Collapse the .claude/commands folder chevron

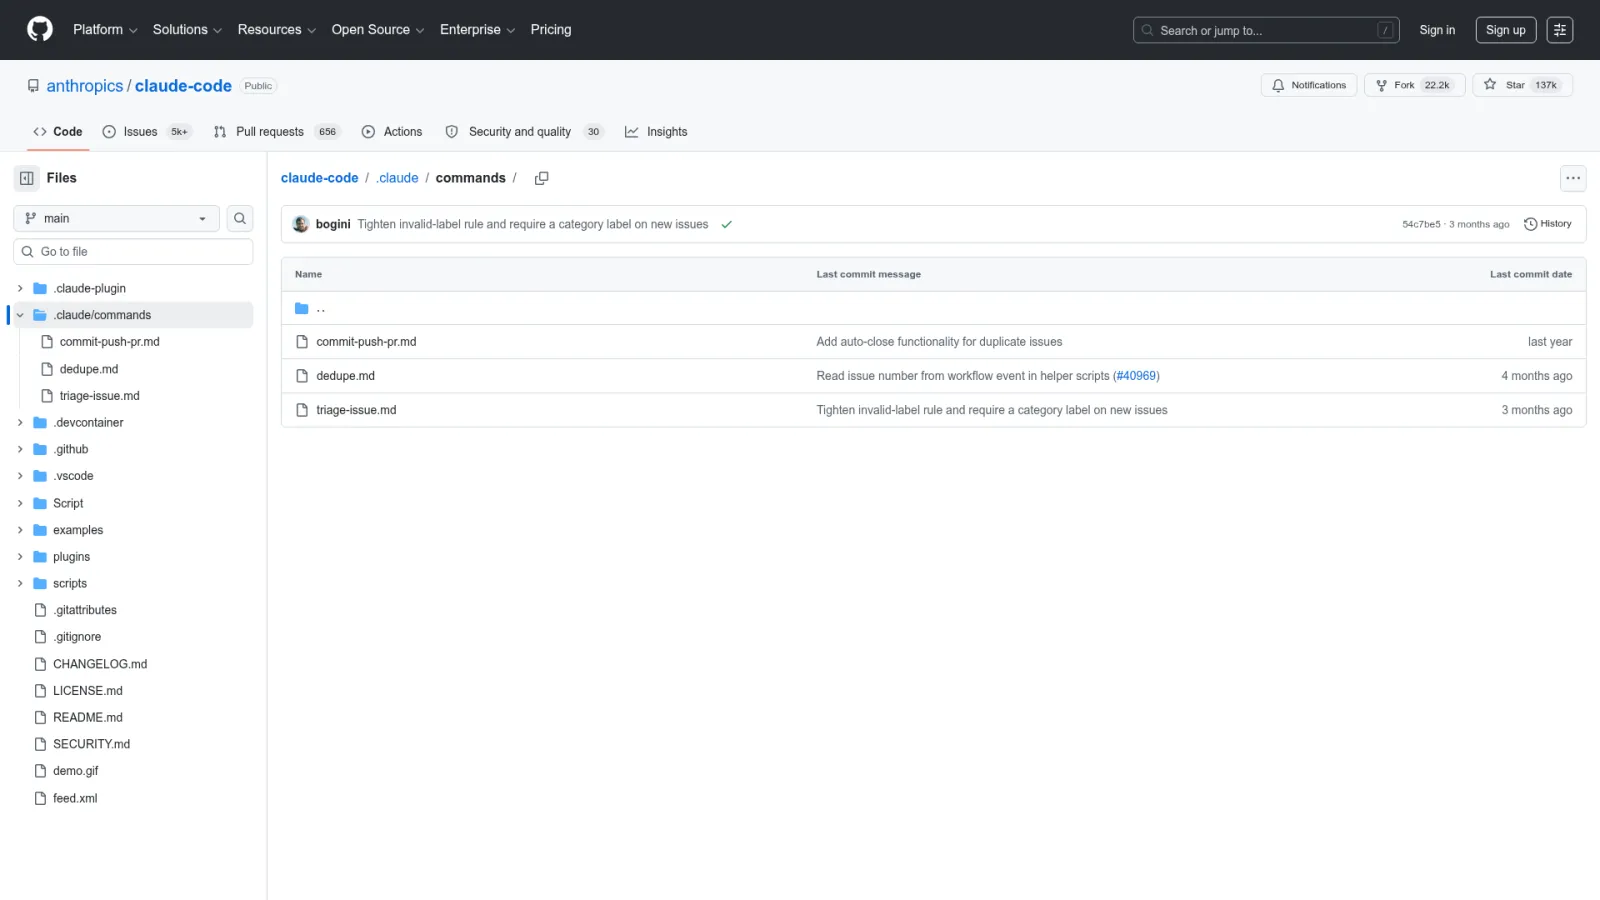click(x=20, y=315)
